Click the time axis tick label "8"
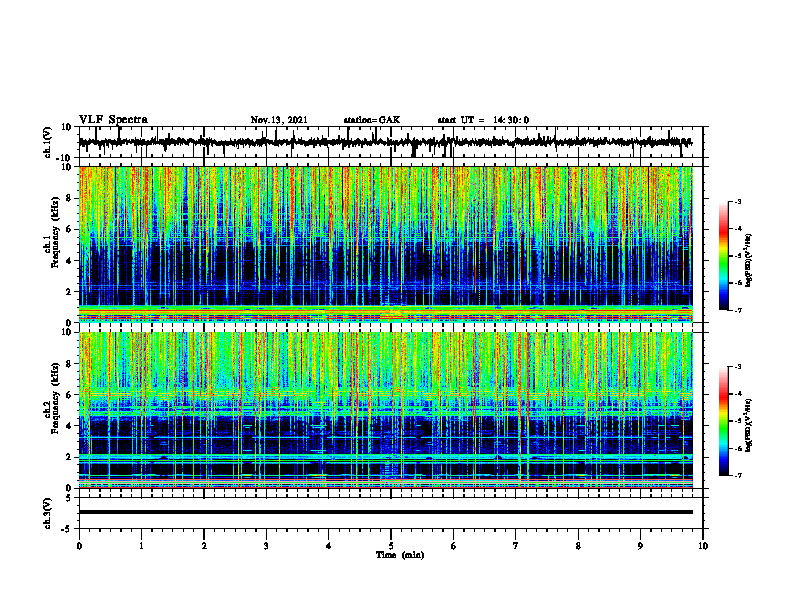This screenshot has height=612, width=792. pyautogui.click(x=578, y=546)
